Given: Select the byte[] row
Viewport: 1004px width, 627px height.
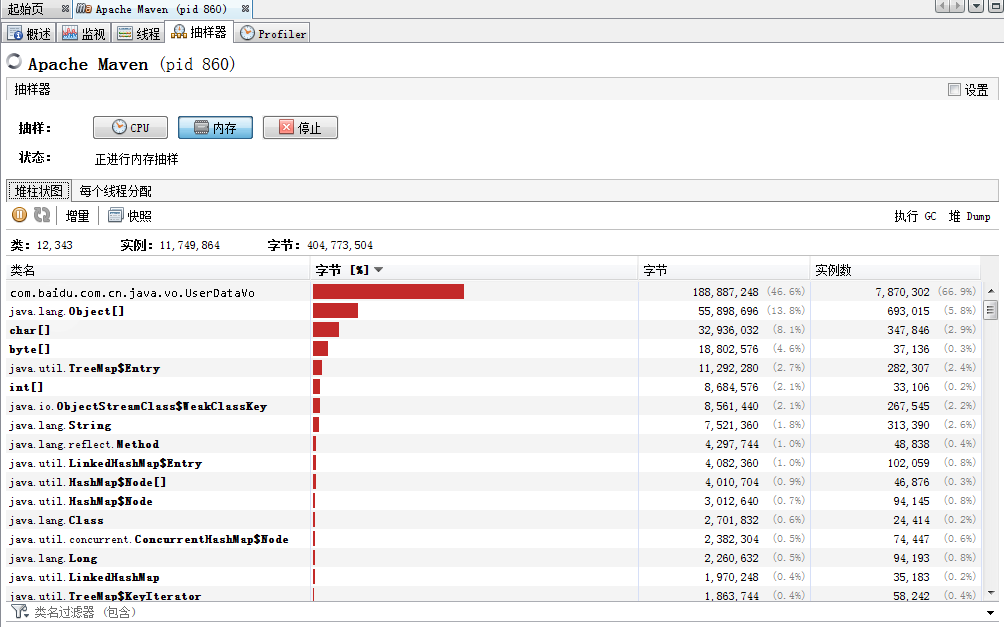Looking at the screenshot, I should [x=493, y=349].
